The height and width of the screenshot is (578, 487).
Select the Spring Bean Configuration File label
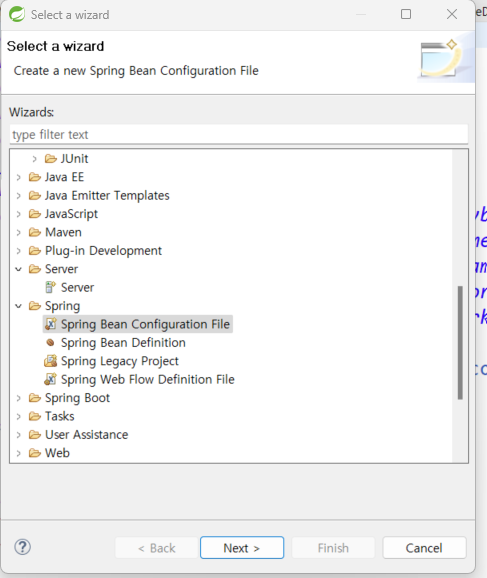coord(145,324)
